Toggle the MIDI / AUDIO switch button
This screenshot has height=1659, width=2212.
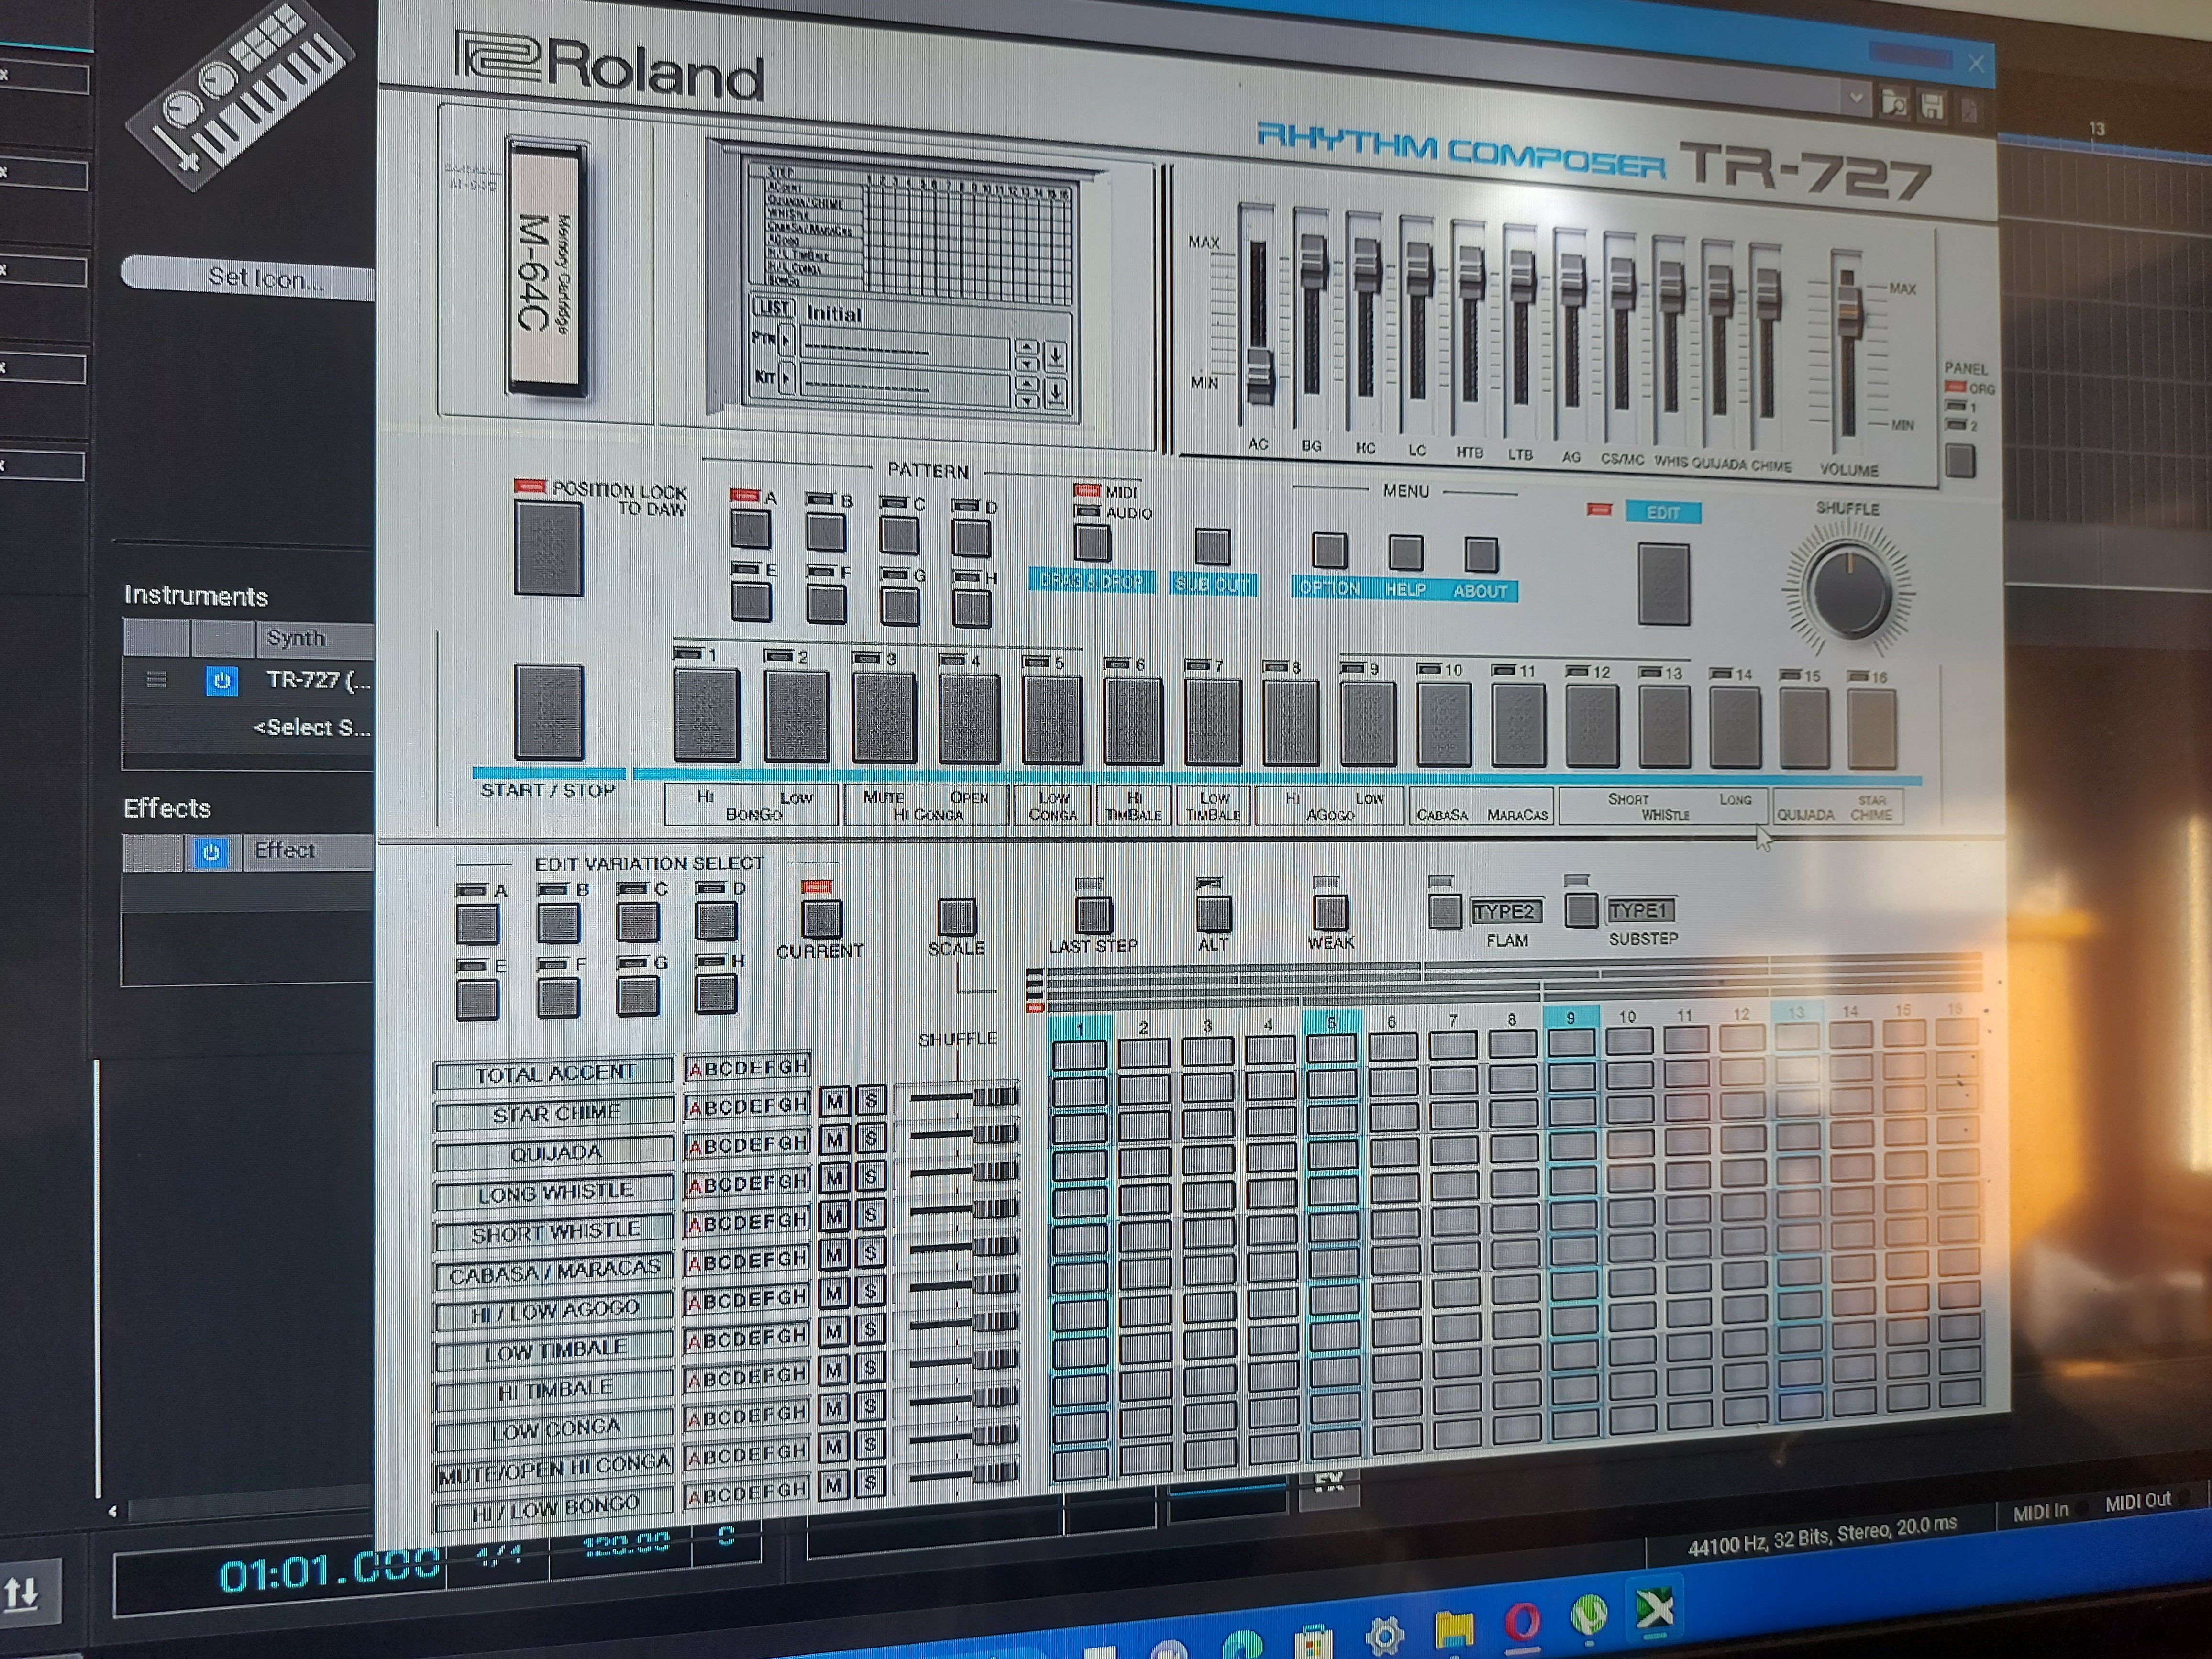[x=1092, y=543]
